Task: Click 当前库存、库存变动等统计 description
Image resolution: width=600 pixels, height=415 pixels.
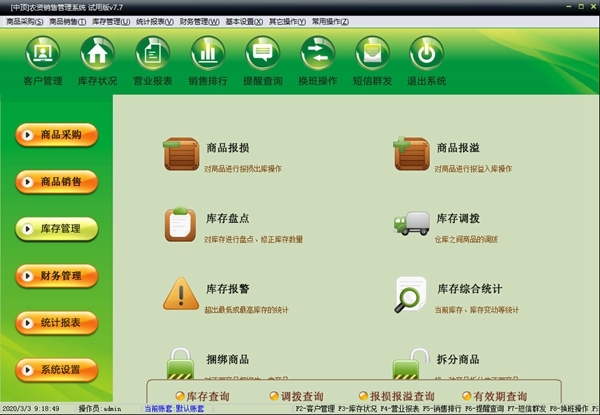Action: (x=477, y=310)
